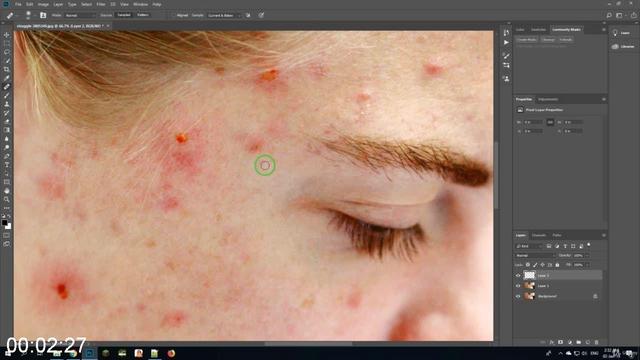Screen dimensions: 640x360
Task: Select the Eyedropper tool
Action: [7, 78]
